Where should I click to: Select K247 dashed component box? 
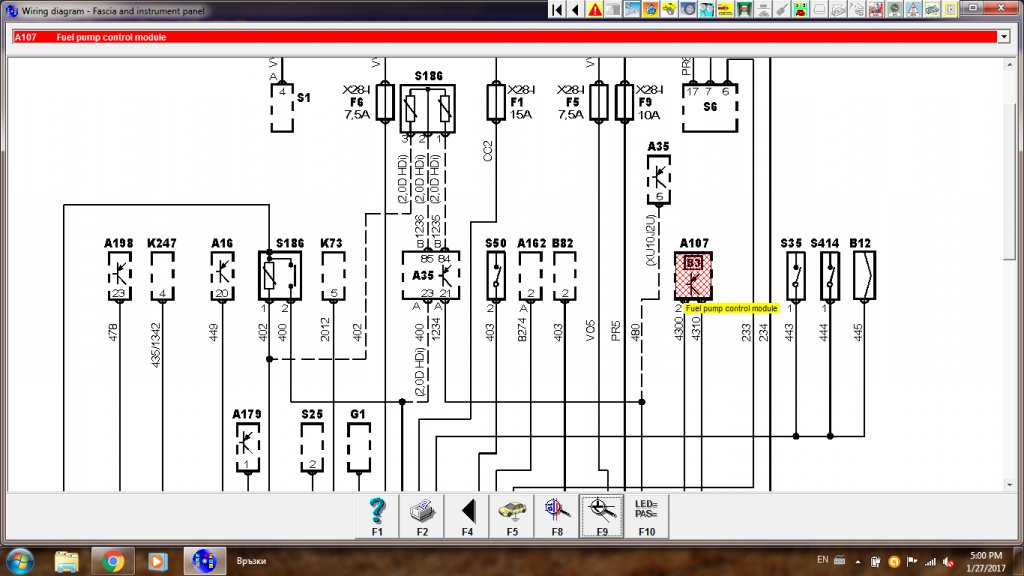click(162, 276)
